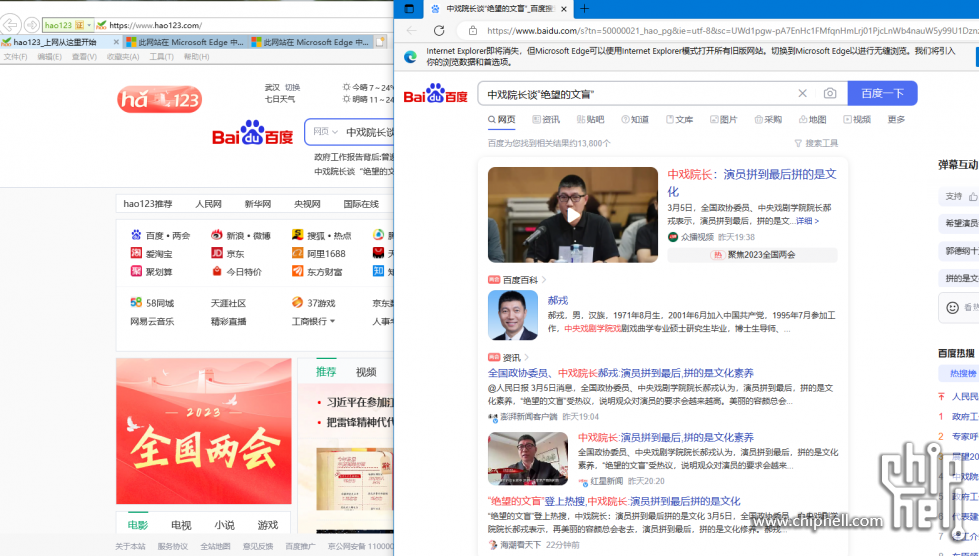
Task: Open the hao123 certificate badge dropdown in IE address bar
Action: click(x=89, y=25)
